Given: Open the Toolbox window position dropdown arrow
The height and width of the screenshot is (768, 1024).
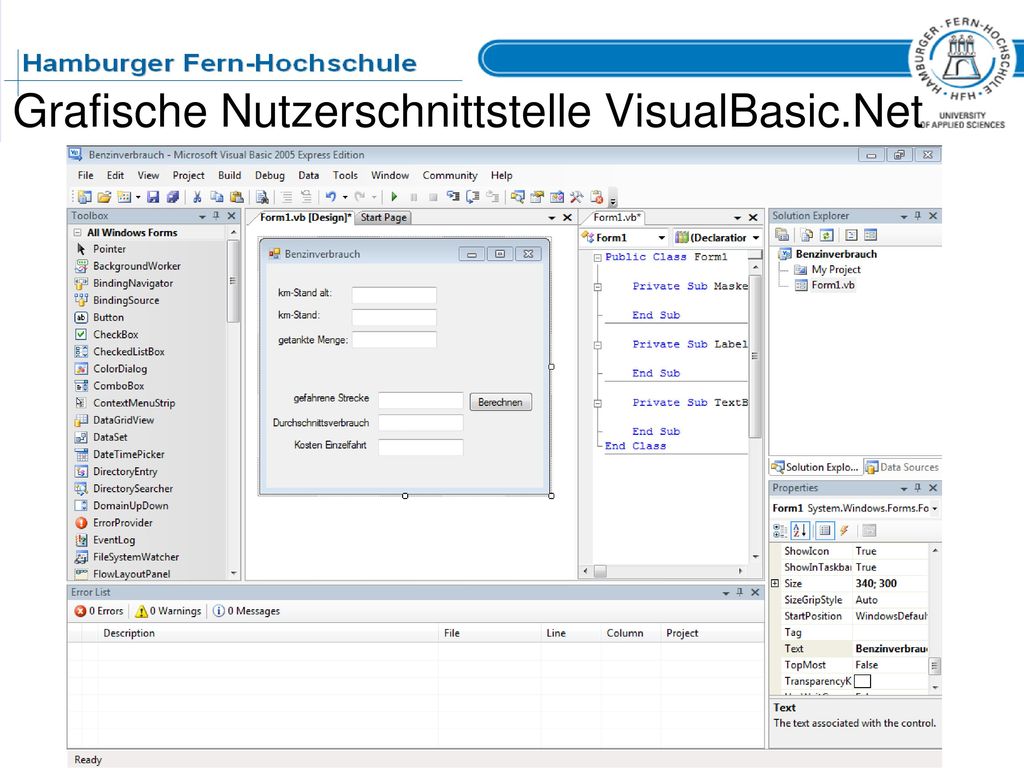Looking at the screenshot, I should [202, 216].
